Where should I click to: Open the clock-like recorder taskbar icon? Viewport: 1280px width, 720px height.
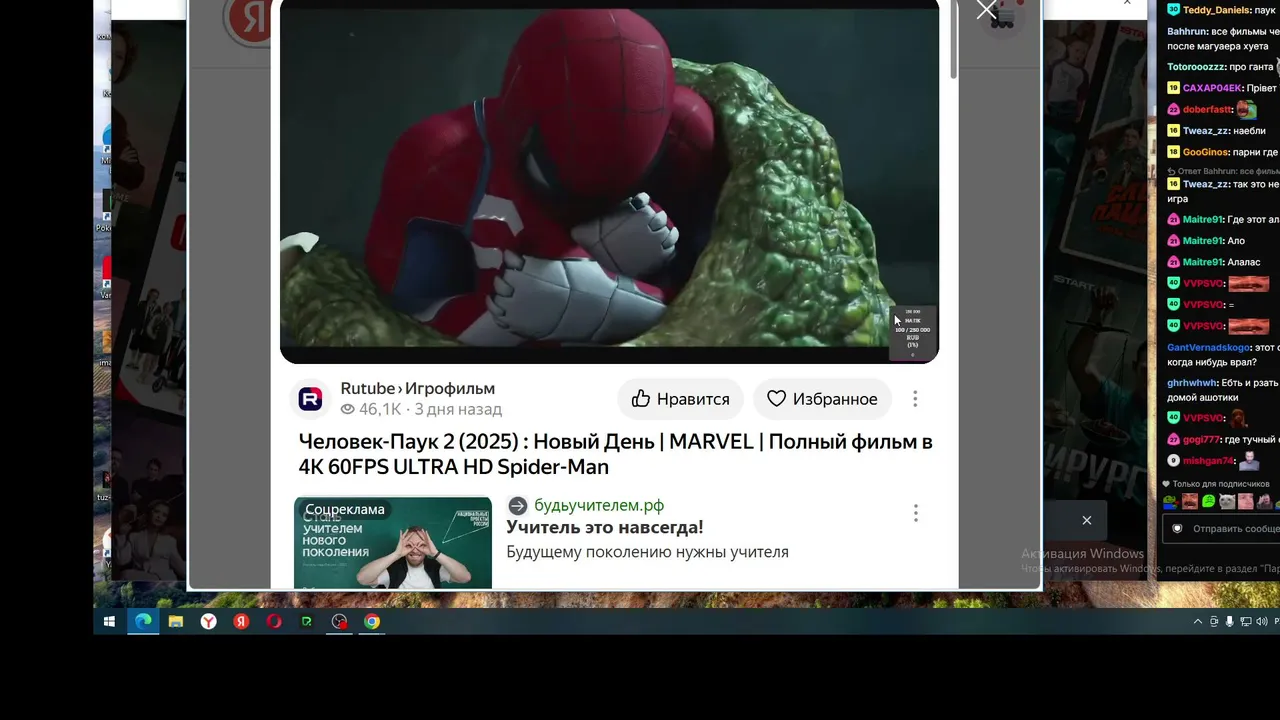point(340,621)
